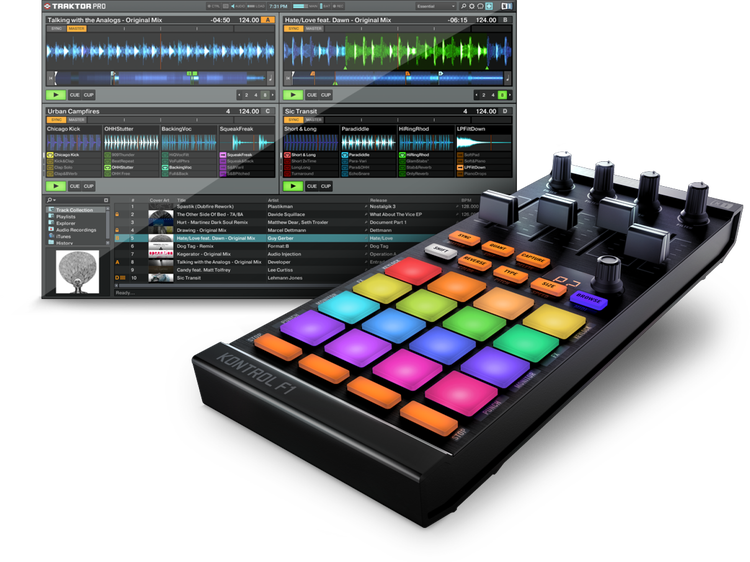Play Deck A with the green play button
The image size is (750, 562).
pos(56,95)
